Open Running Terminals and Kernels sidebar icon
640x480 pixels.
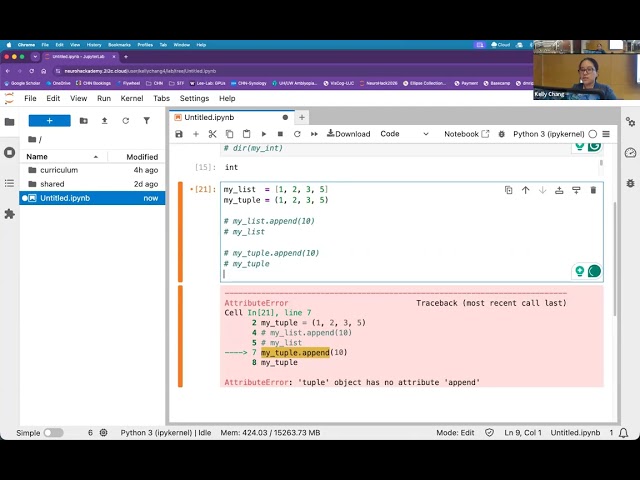(x=9, y=153)
